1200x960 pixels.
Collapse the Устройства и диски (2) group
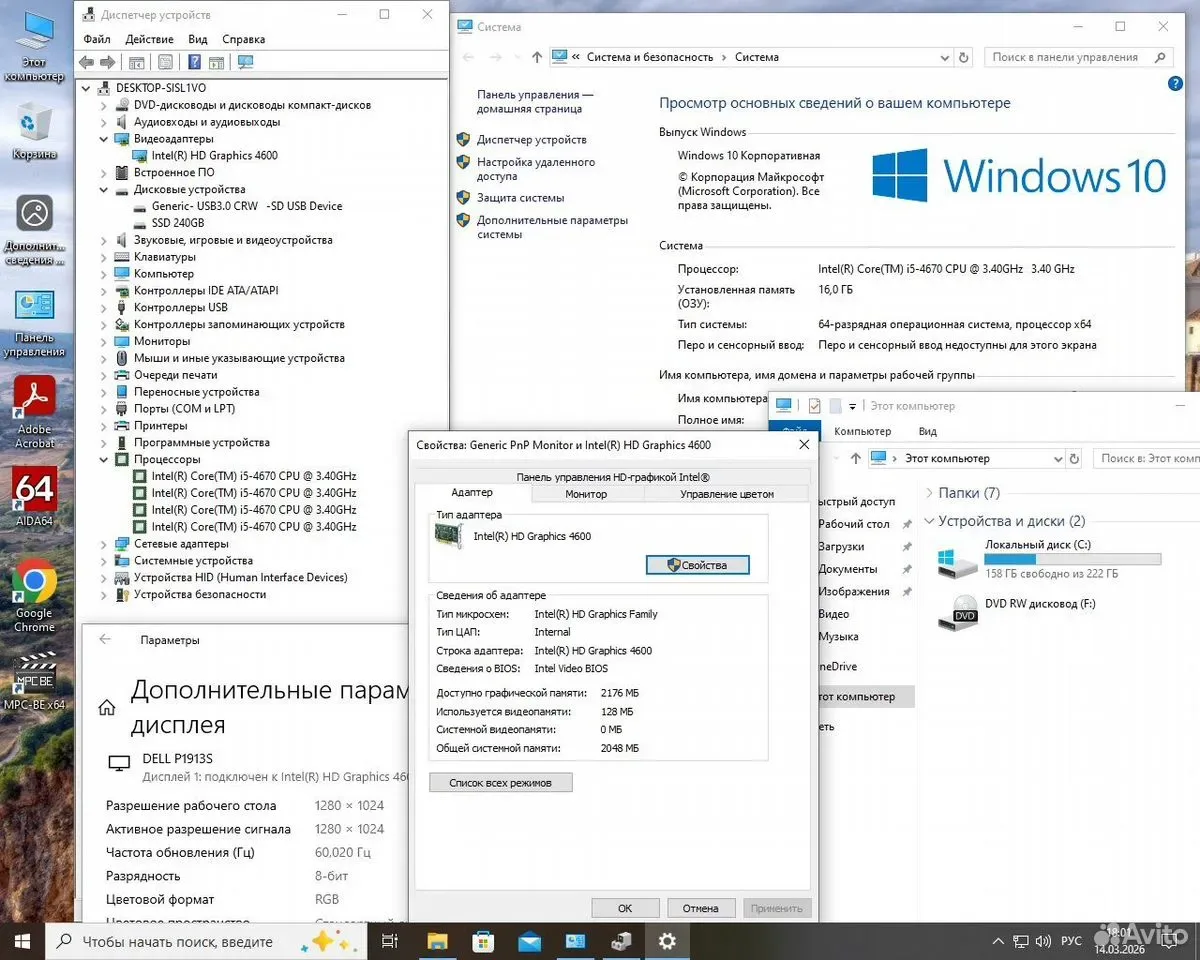(x=930, y=521)
